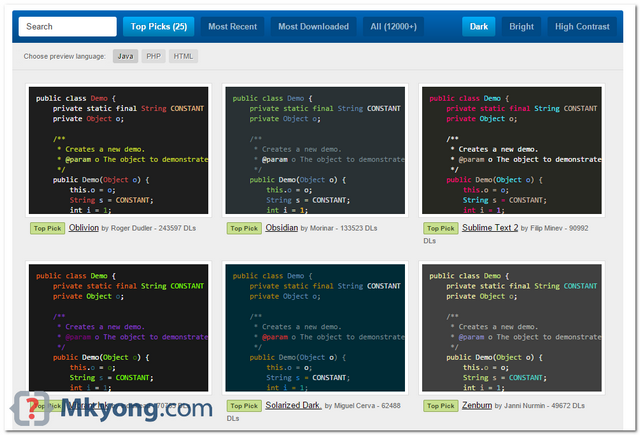The height and width of the screenshot is (435, 640).
Task: Click the 'by Miguel Cerva - 62488' text
Action: (362, 406)
